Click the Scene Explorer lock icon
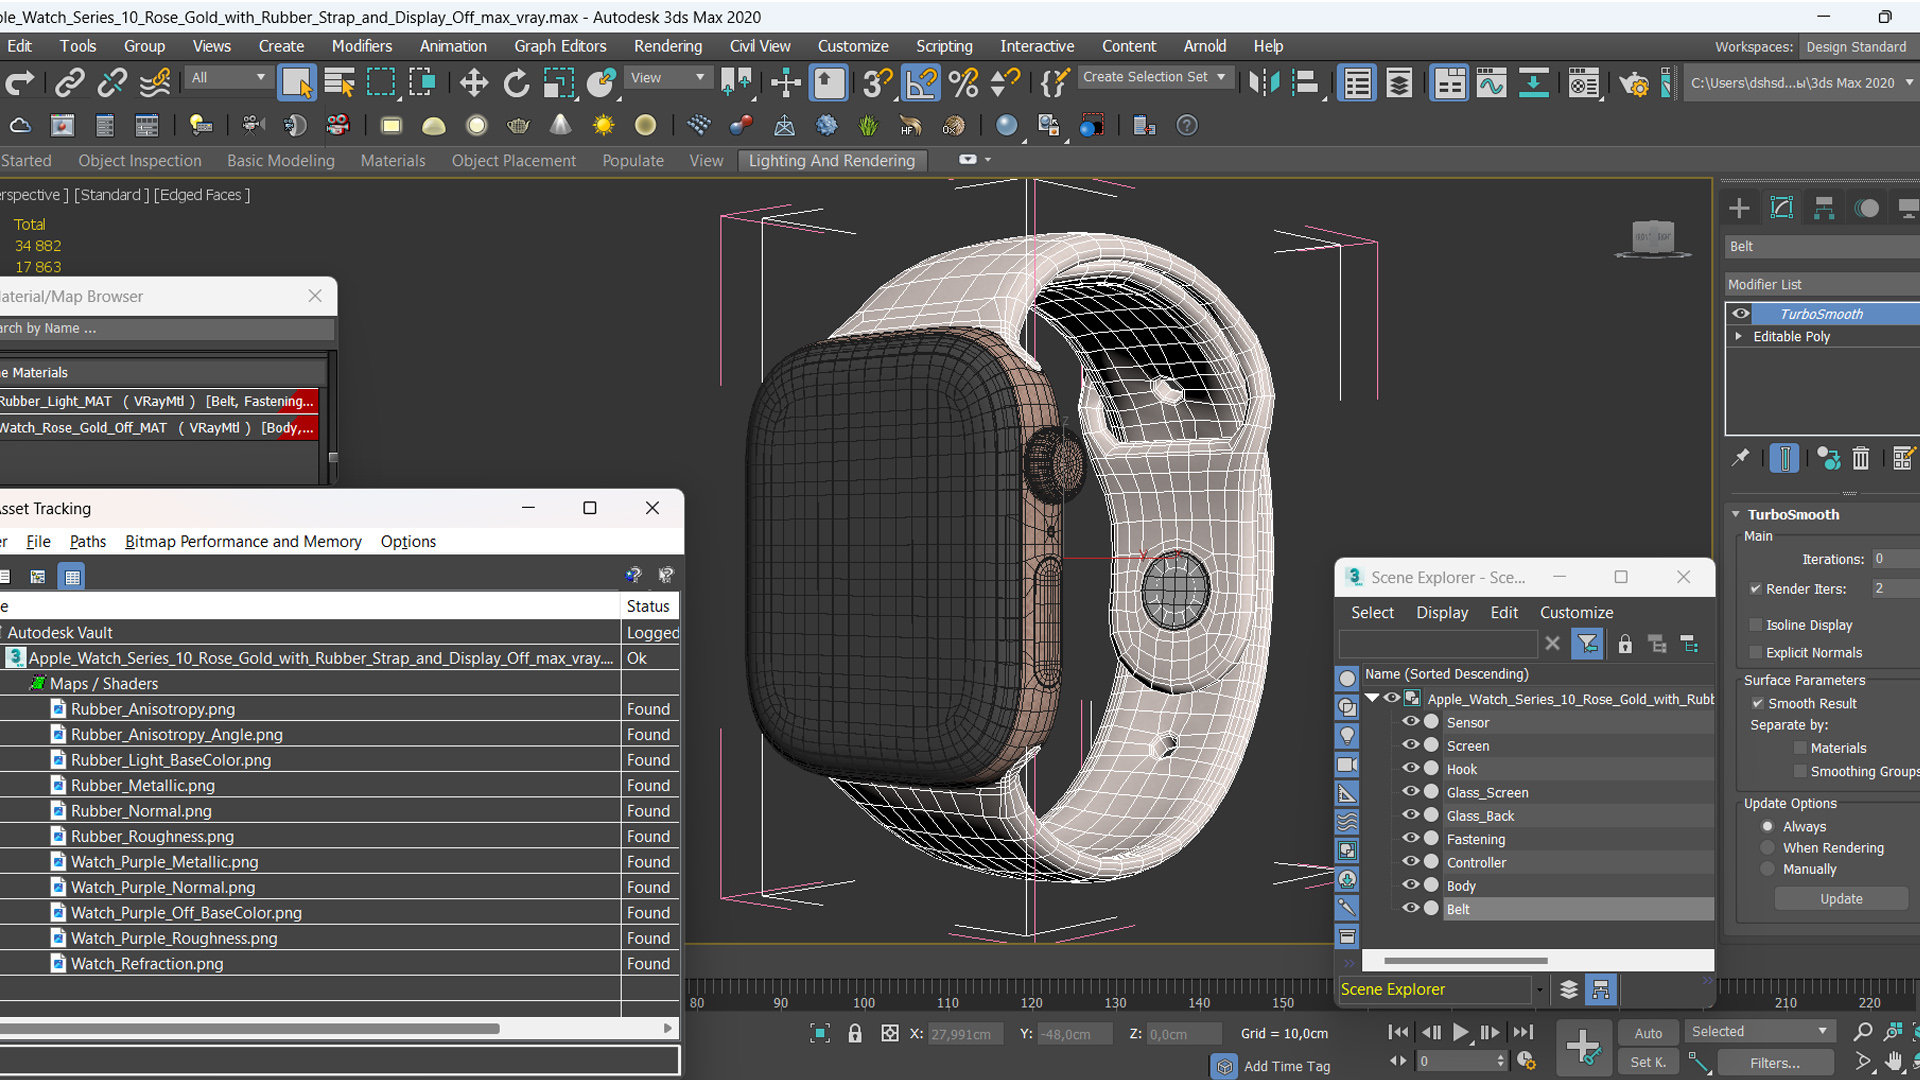 click(1625, 644)
